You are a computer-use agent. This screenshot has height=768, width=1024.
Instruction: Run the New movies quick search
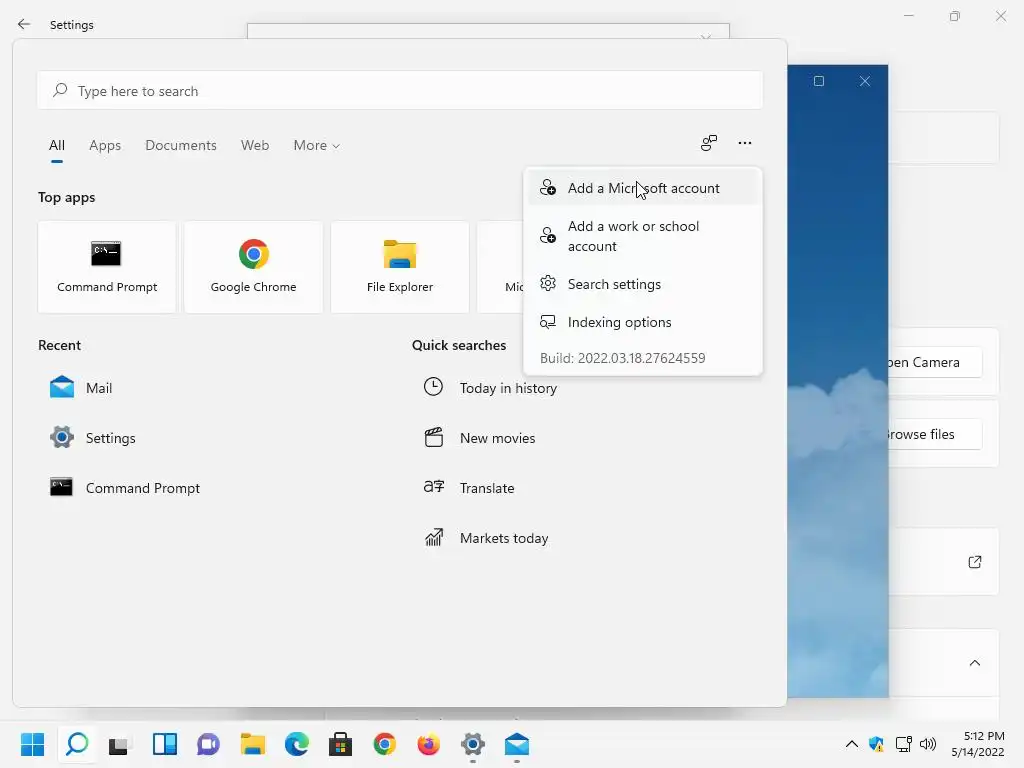[x=480, y=438]
